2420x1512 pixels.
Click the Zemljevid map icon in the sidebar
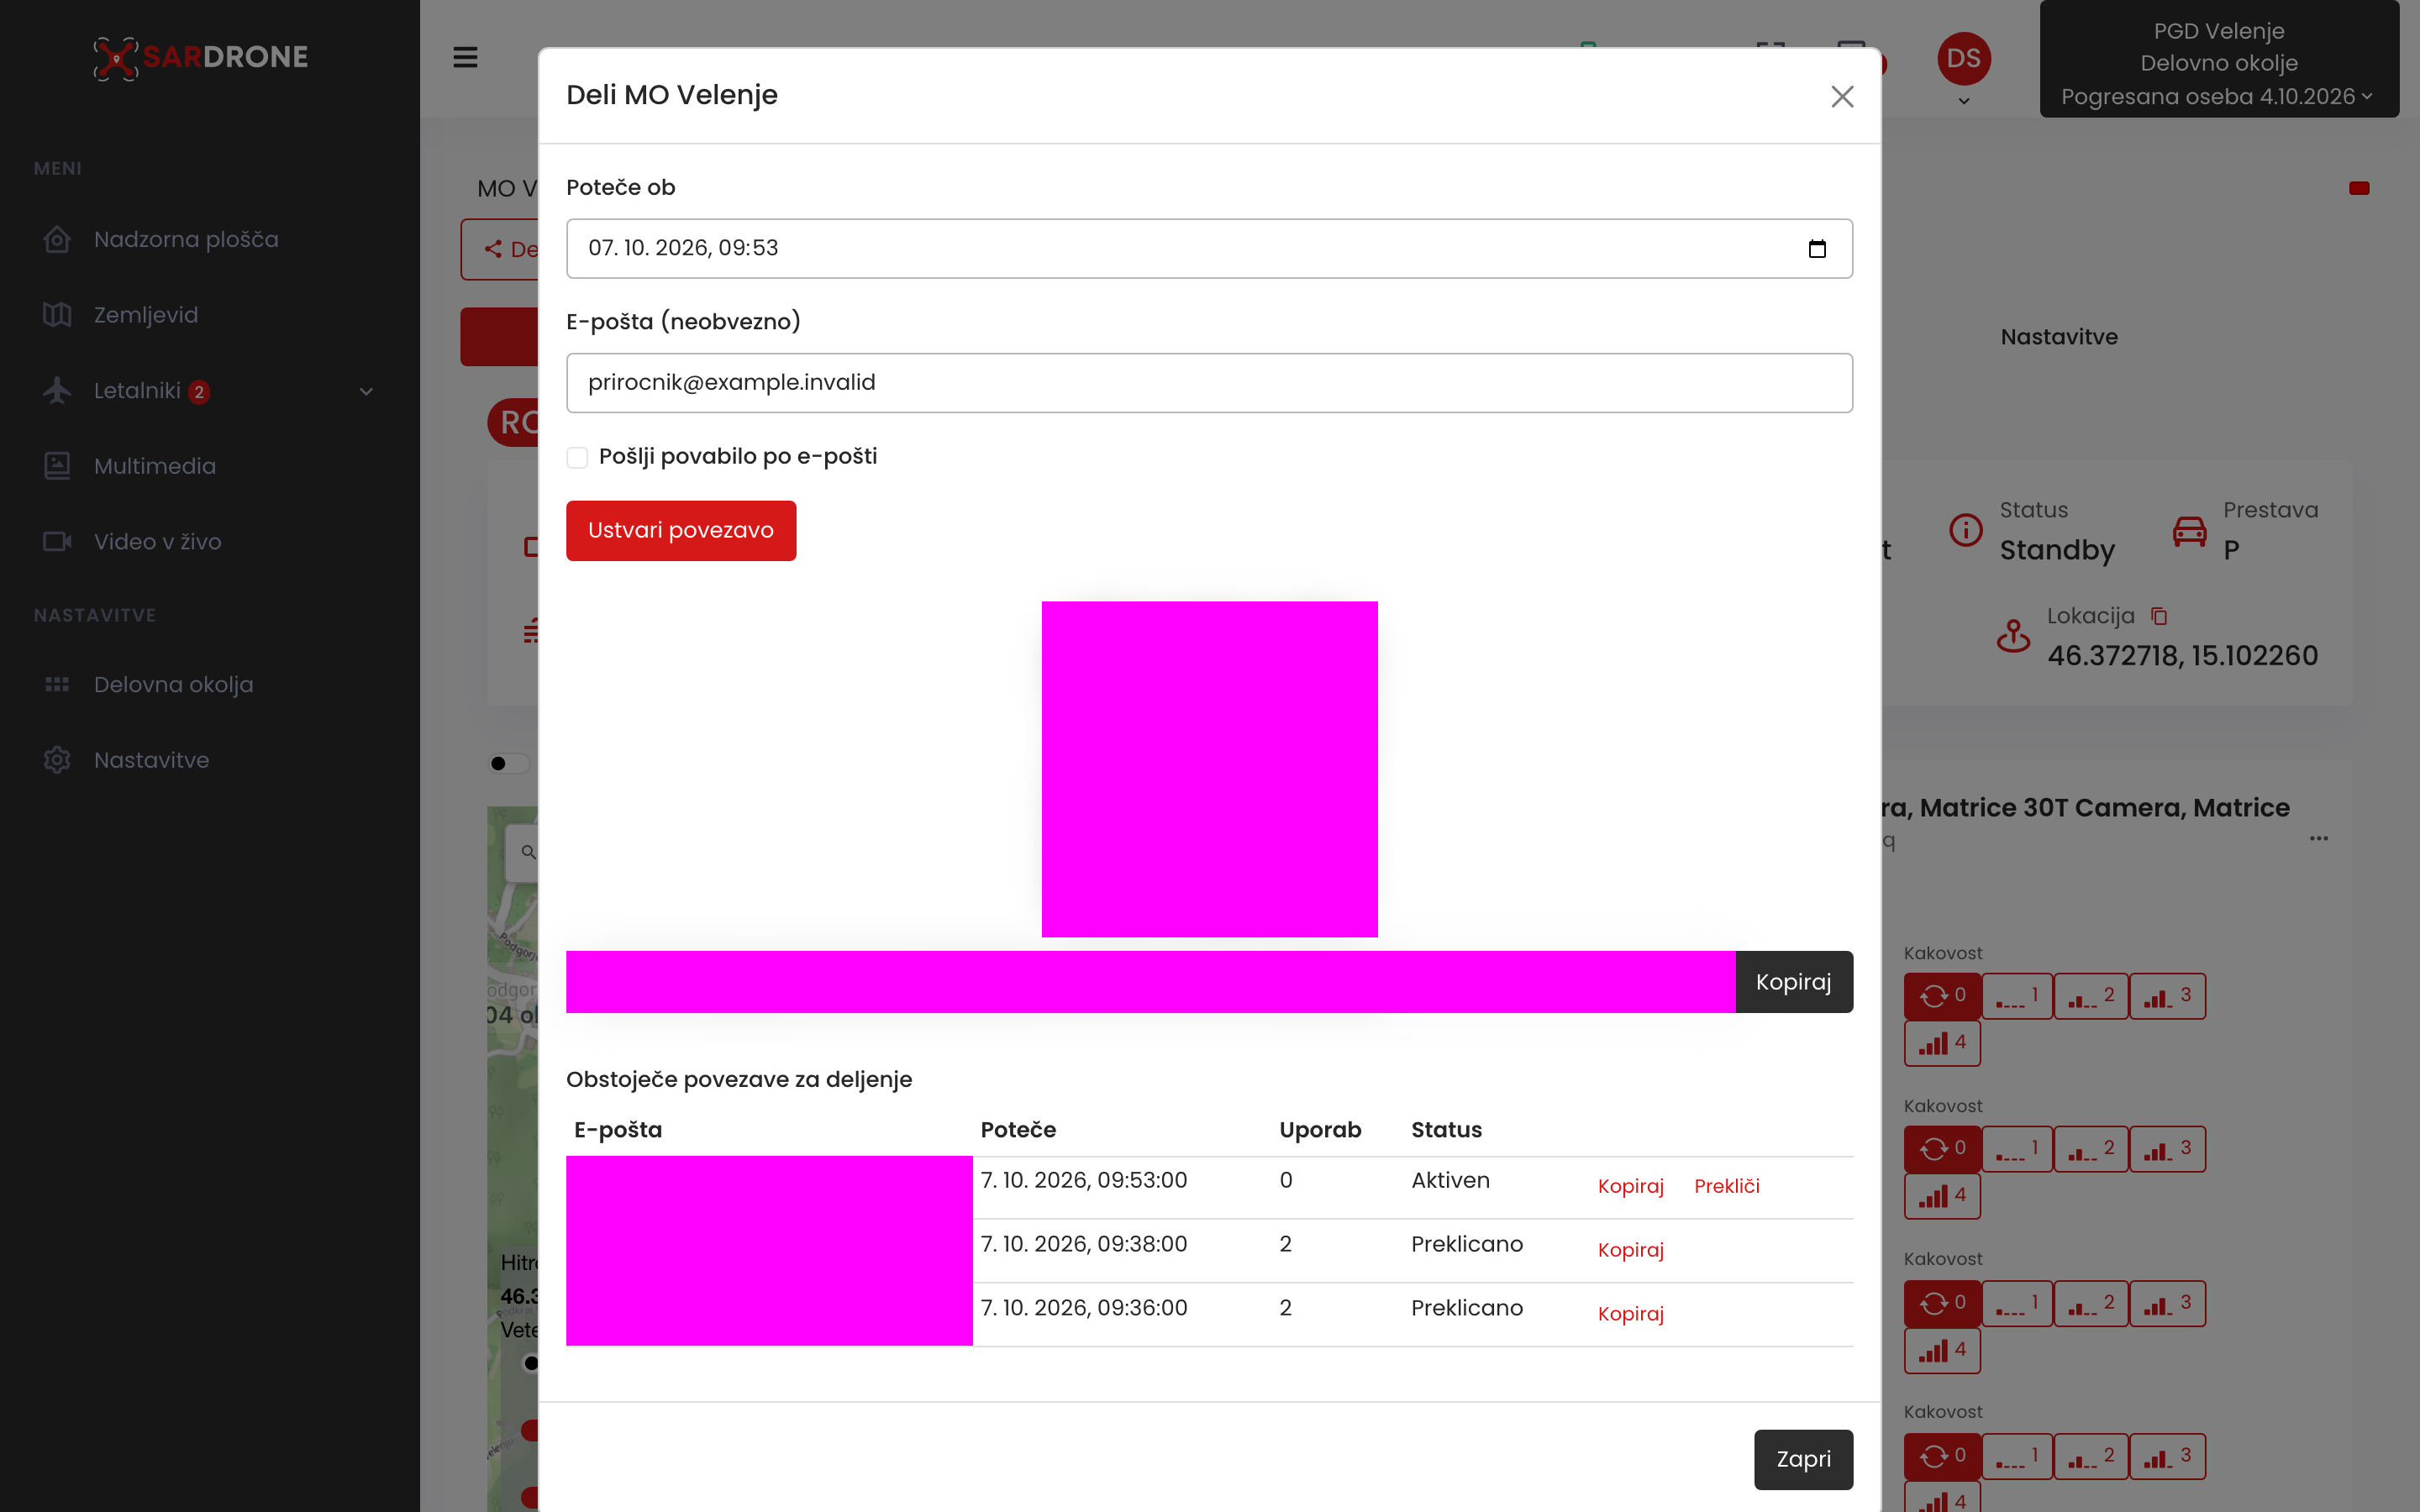click(57, 315)
